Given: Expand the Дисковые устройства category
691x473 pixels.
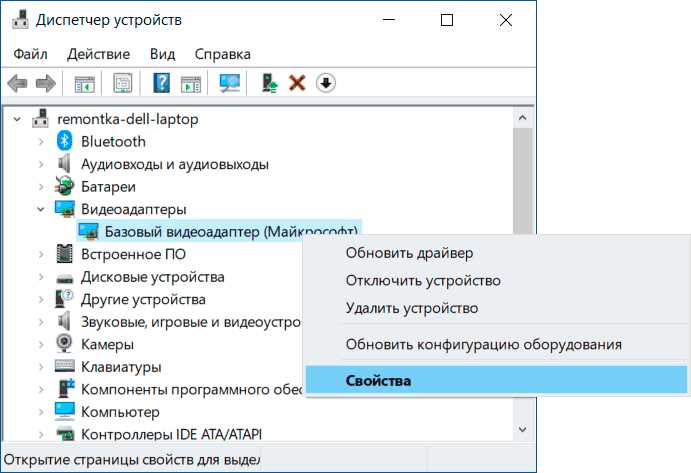Looking at the screenshot, I should click(x=41, y=277).
